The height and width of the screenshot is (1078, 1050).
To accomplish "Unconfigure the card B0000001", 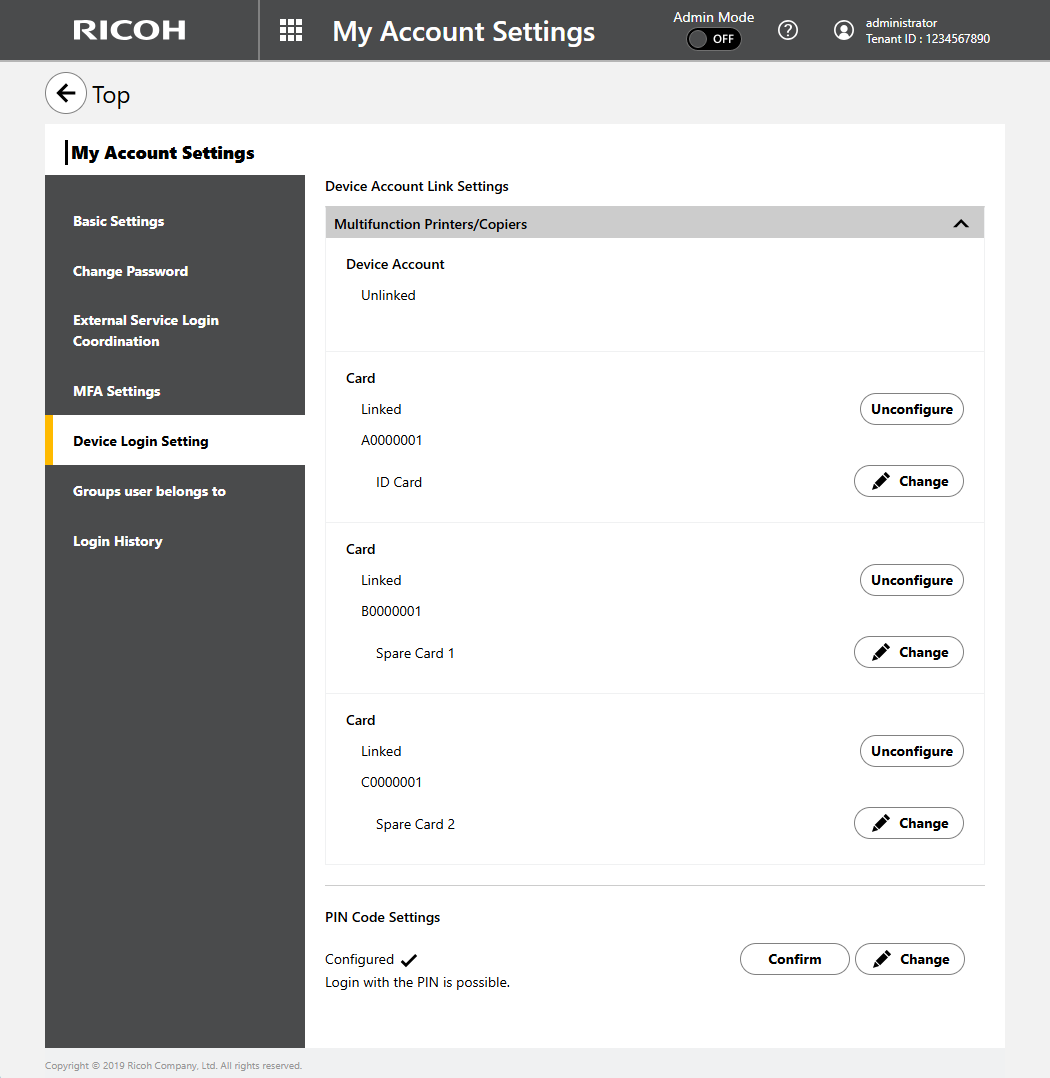I will click(911, 580).
